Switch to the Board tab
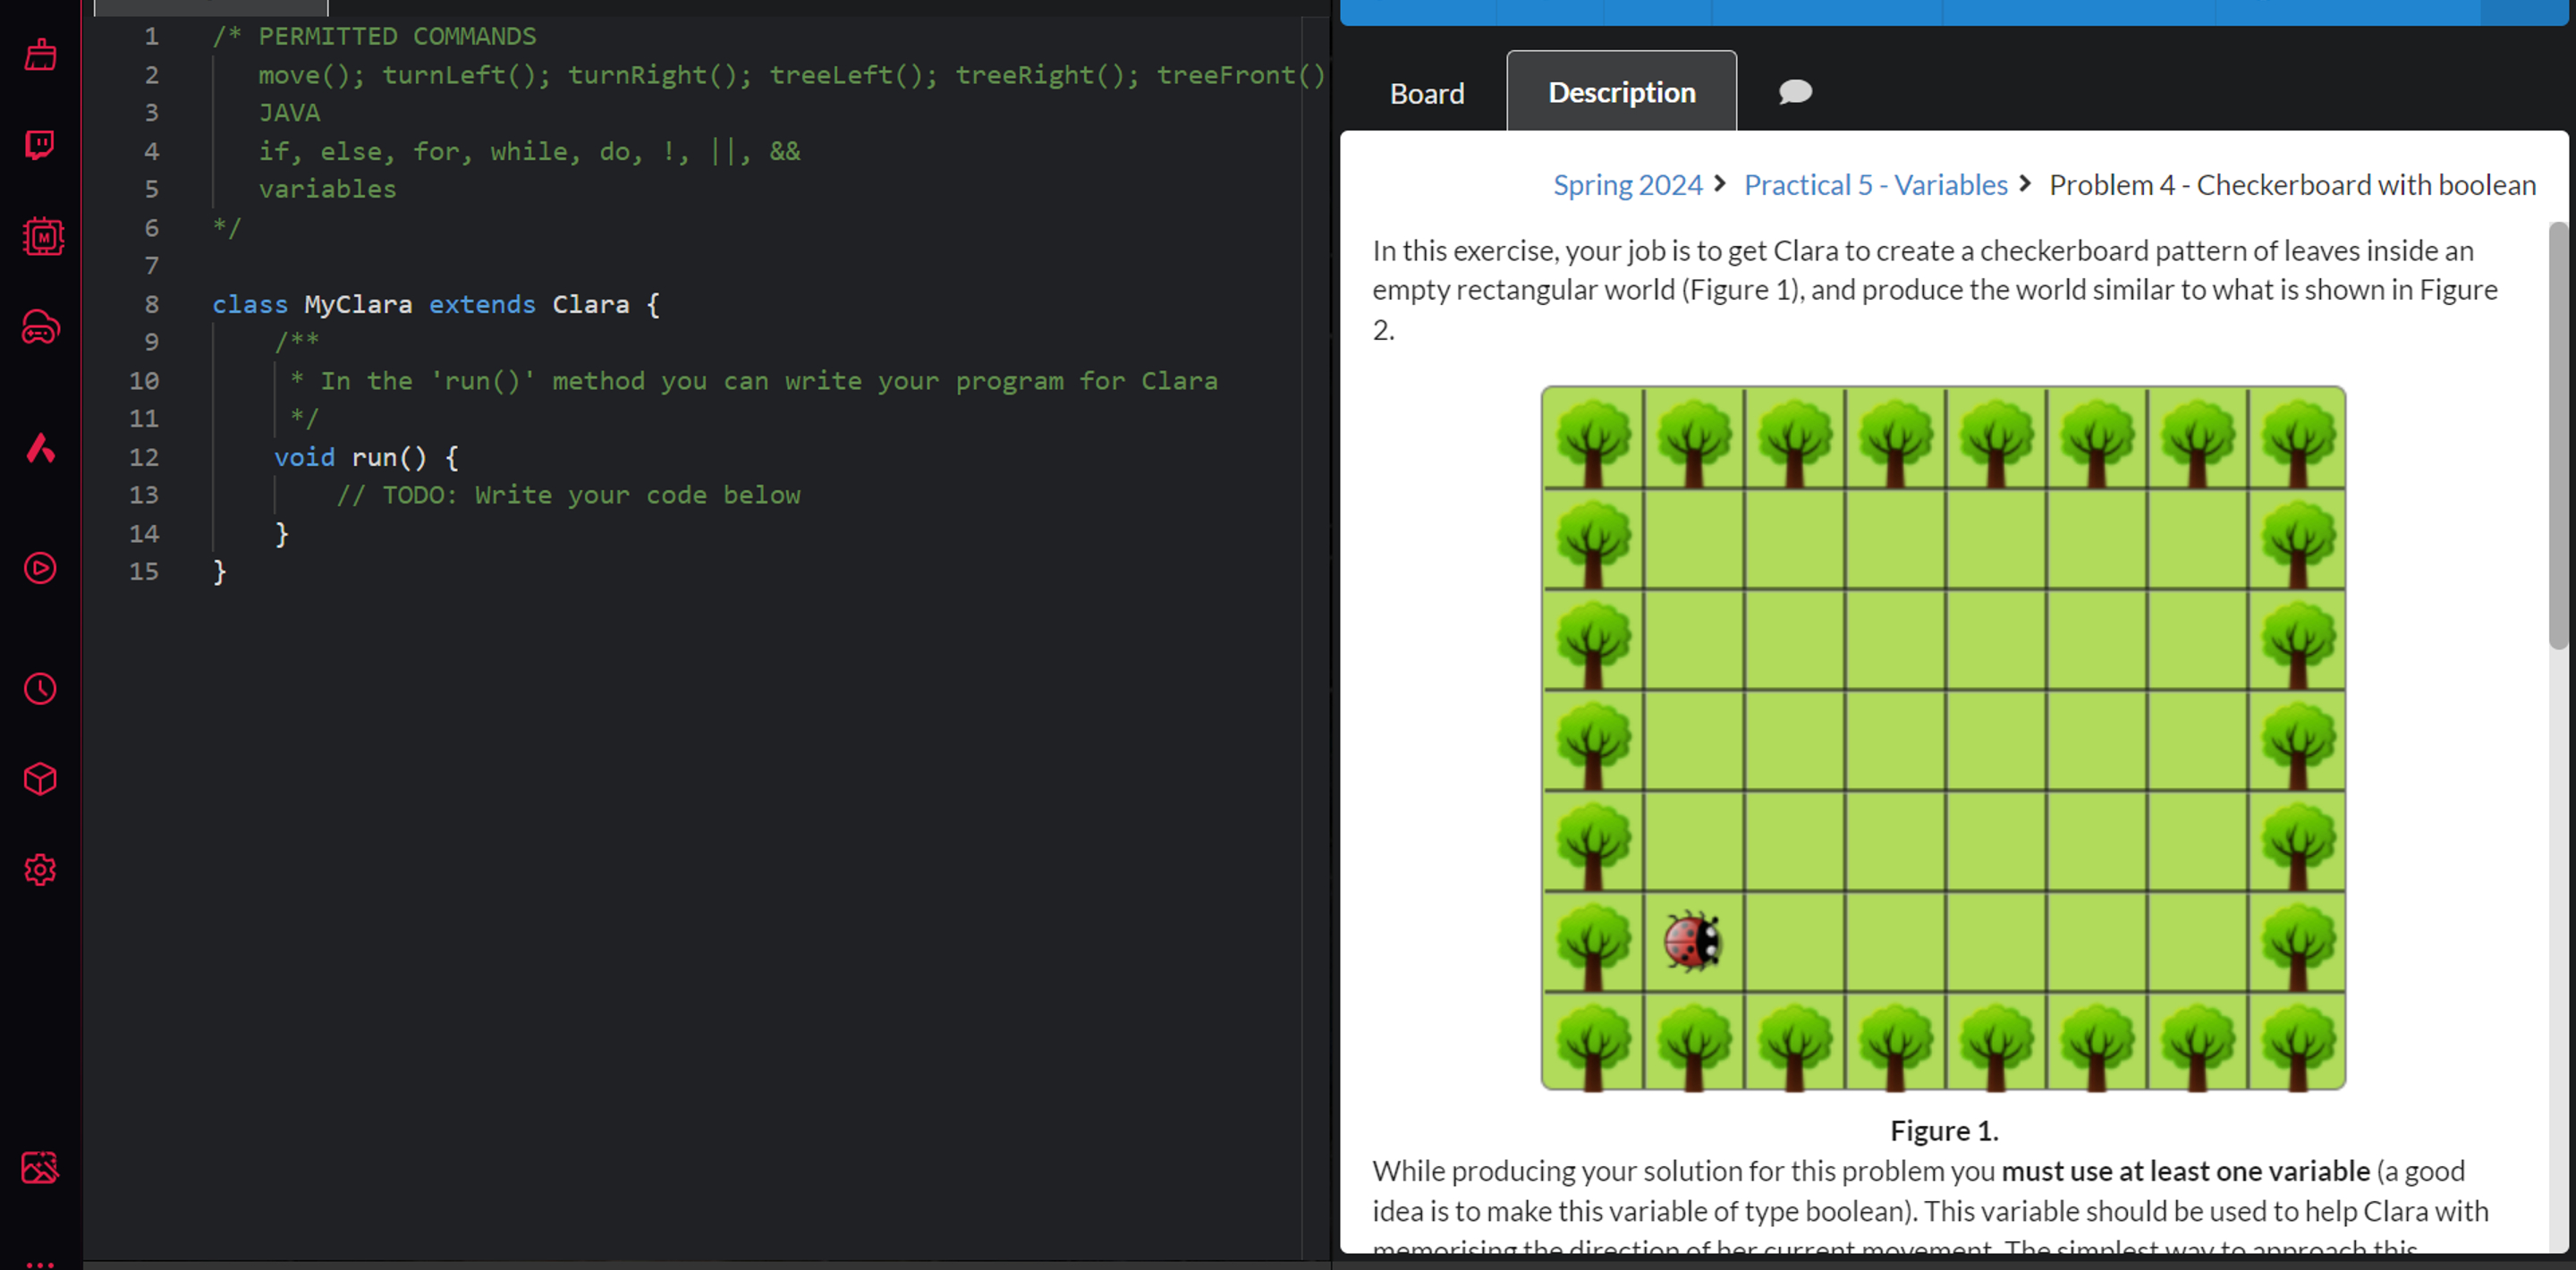The image size is (2576, 1270). 1426,92
